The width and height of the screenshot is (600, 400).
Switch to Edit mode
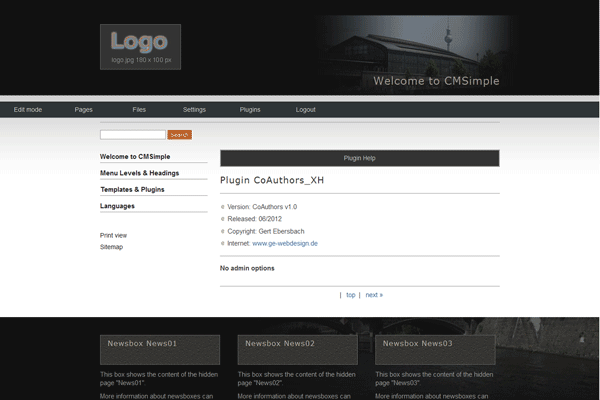pyautogui.click(x=28, y=109)
